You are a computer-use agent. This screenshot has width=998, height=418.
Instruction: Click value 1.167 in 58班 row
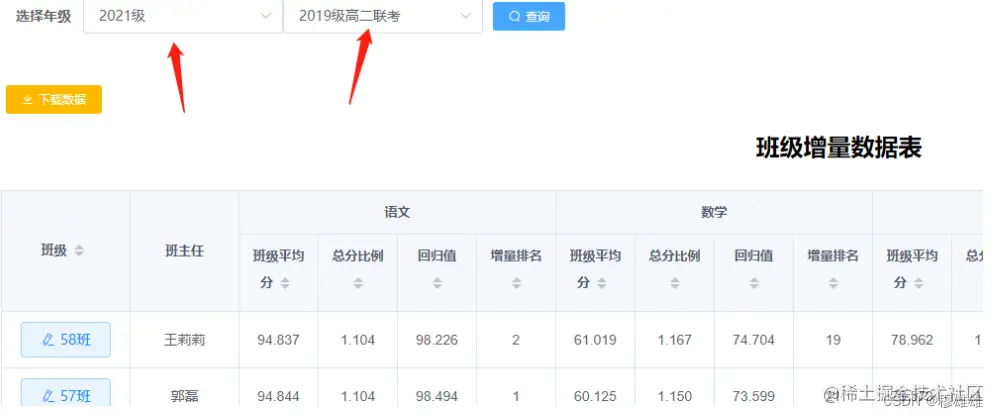pos(675,340)
